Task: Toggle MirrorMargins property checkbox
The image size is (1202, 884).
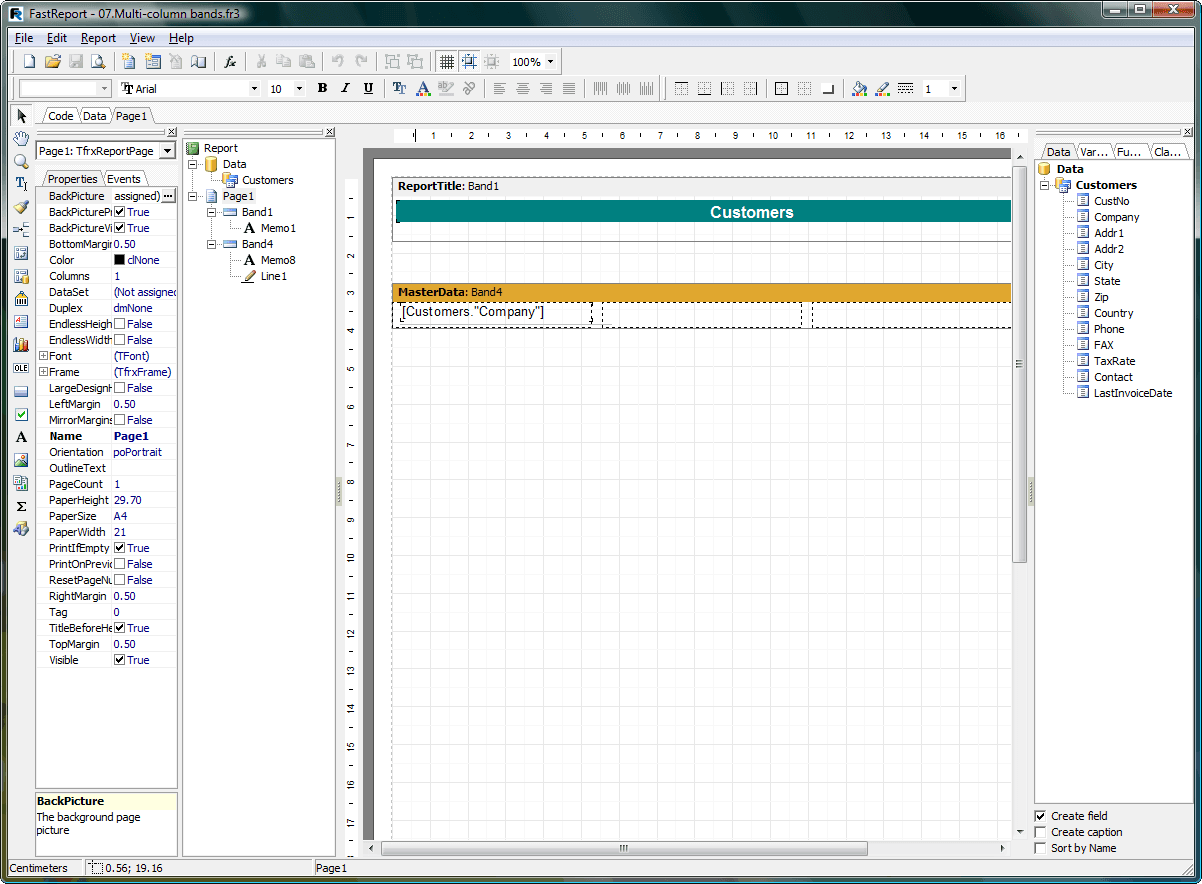Action: (x=120, y=420)
